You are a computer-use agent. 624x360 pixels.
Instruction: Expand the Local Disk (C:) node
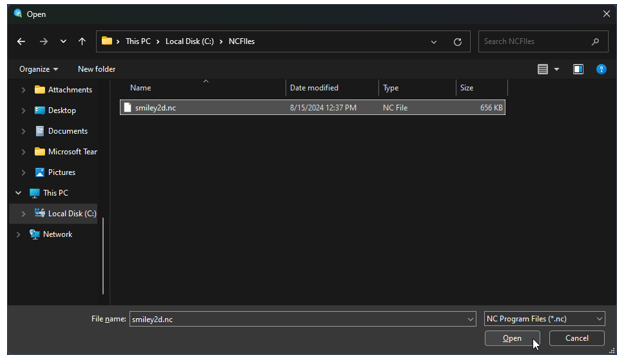pyautogui.click(x=23, y=214)
